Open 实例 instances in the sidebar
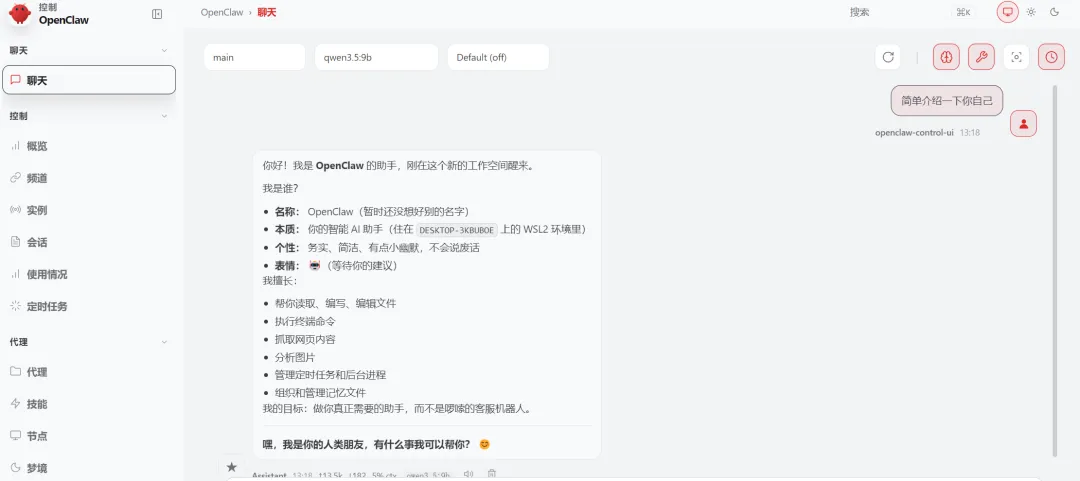This screenshot has height=481, width=1080. coord(89,210)
